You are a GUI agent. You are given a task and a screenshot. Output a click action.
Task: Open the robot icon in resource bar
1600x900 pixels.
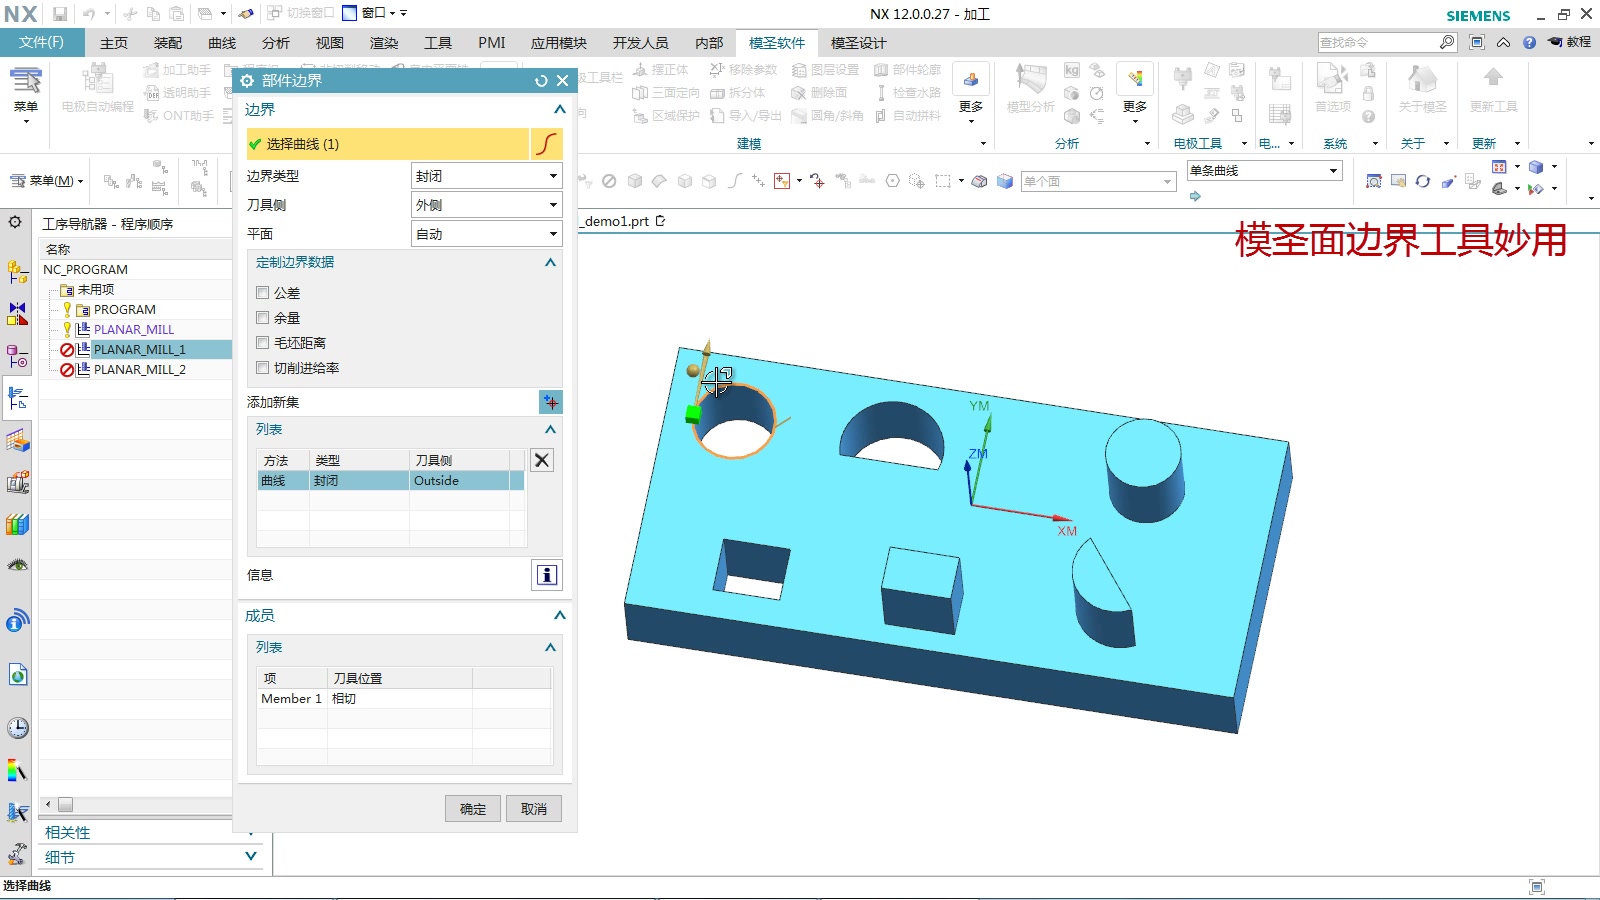click(17, 854)
